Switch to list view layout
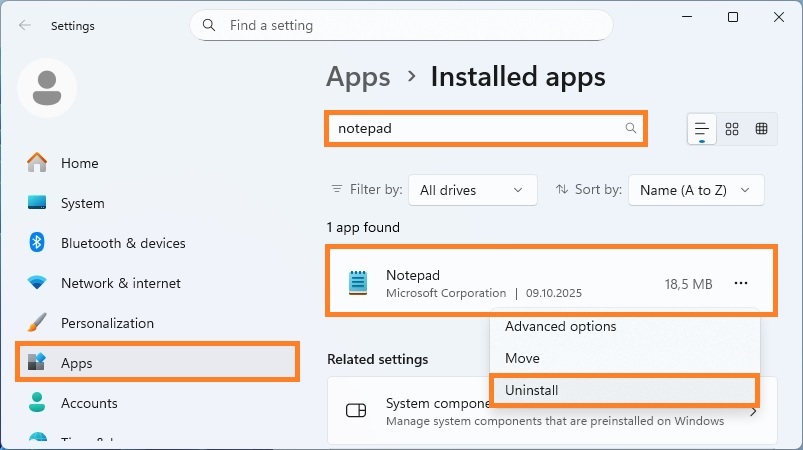This screenshot has height=450, width=803. [x=702, y=129]
